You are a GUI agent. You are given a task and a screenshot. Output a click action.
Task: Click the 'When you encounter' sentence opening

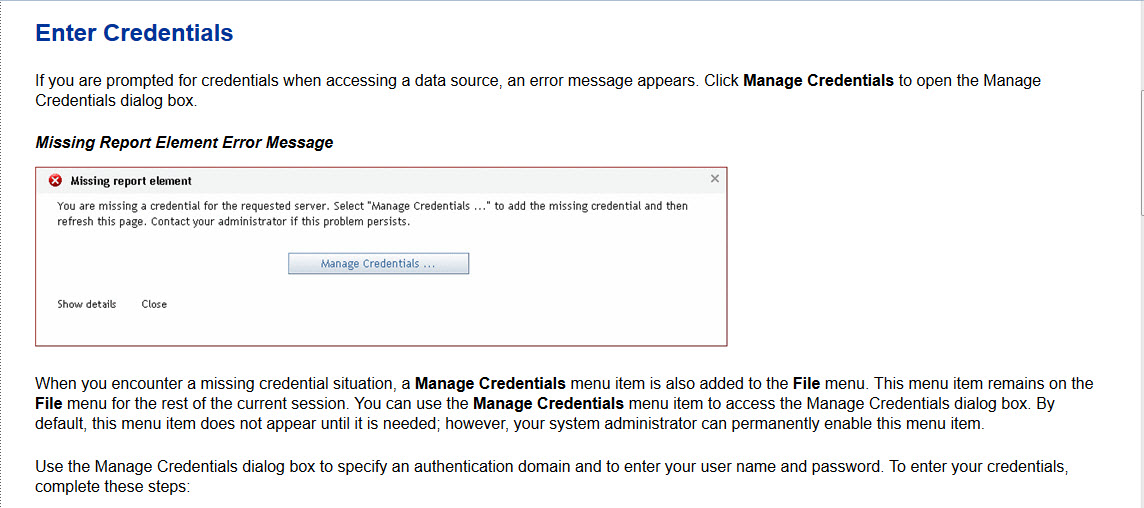100,383
